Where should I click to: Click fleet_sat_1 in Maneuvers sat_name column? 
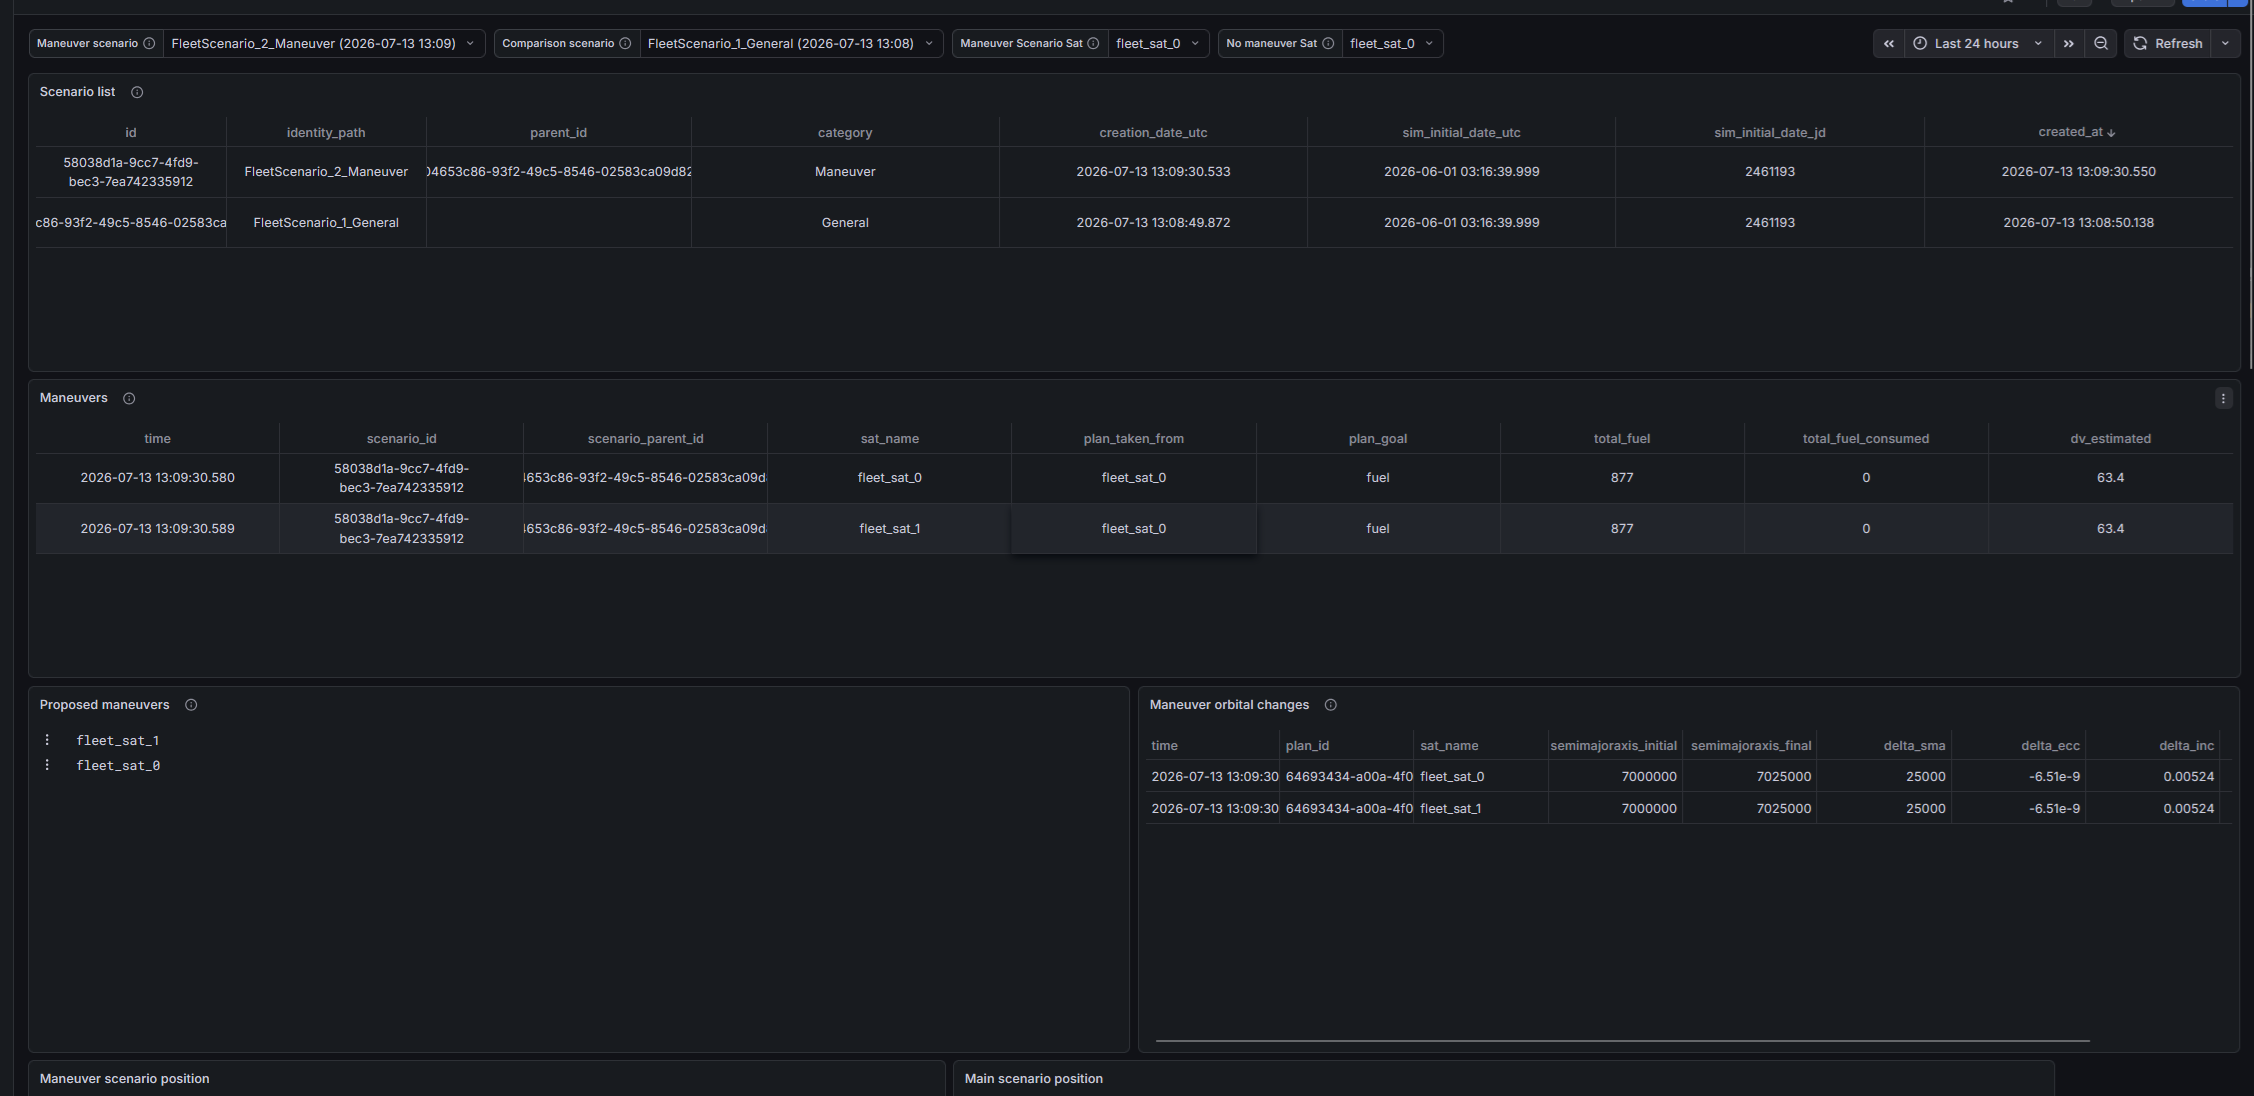889,528
